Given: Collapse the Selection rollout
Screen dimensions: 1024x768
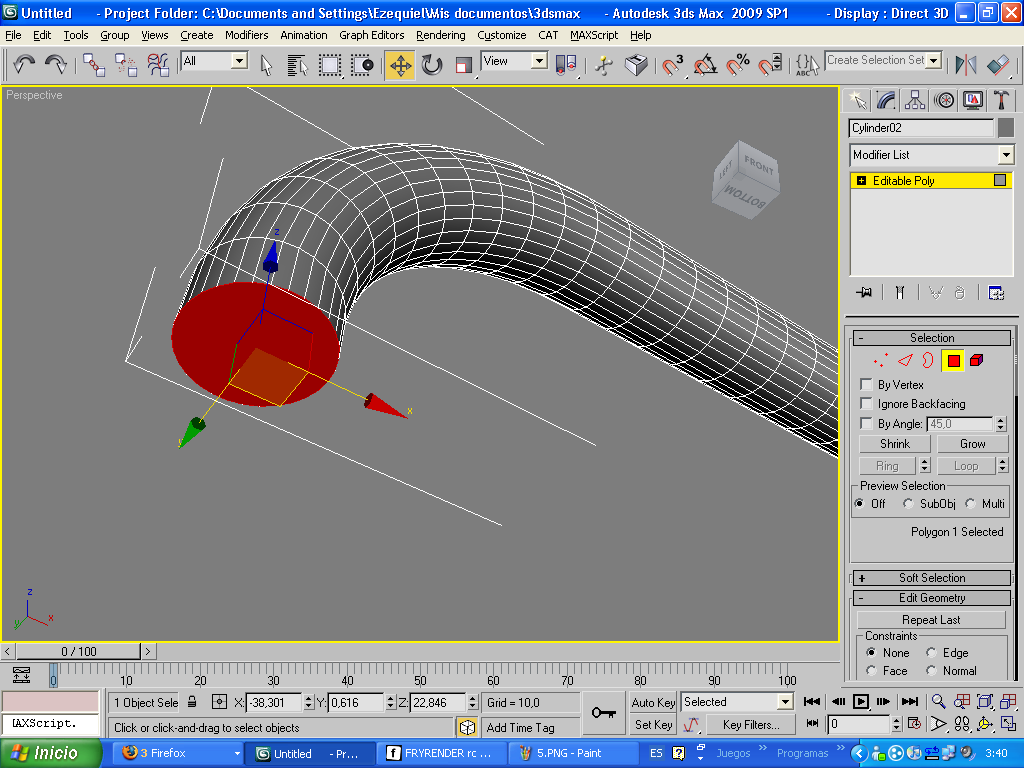Looking at the screenshot, I should (x=932, y=338).
